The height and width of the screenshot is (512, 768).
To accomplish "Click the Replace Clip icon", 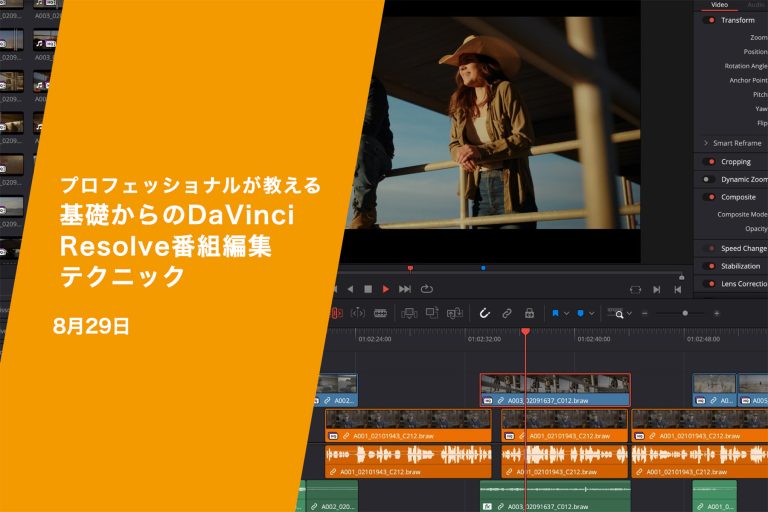I will [455, 313].
